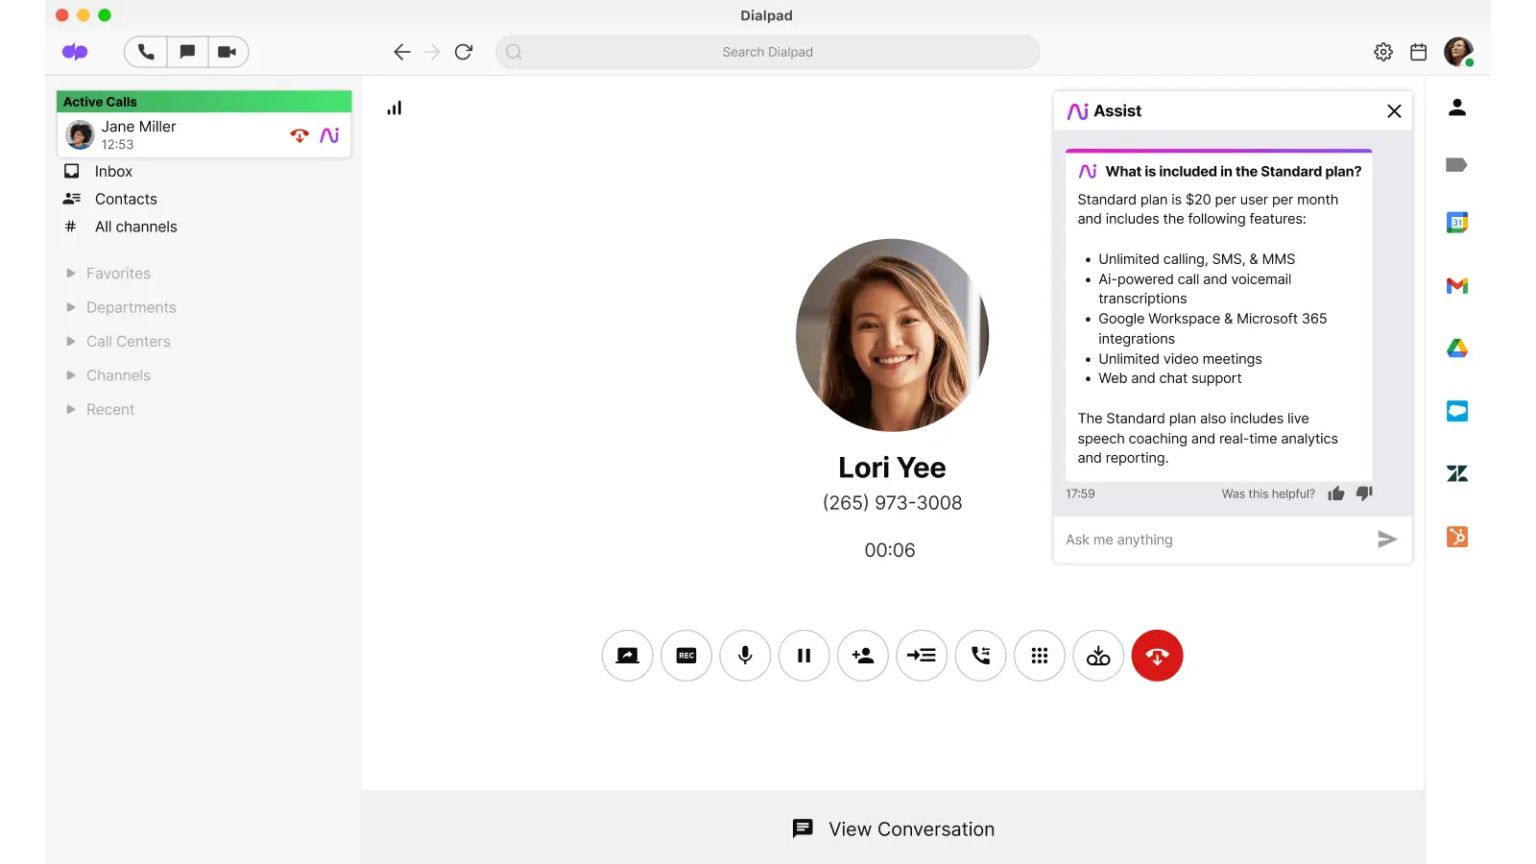The width and height of the screenshot is (1536, 864).
Task: Open the HubSpot integration icon
Action: pyautogui.click(x=1457, y=537)
